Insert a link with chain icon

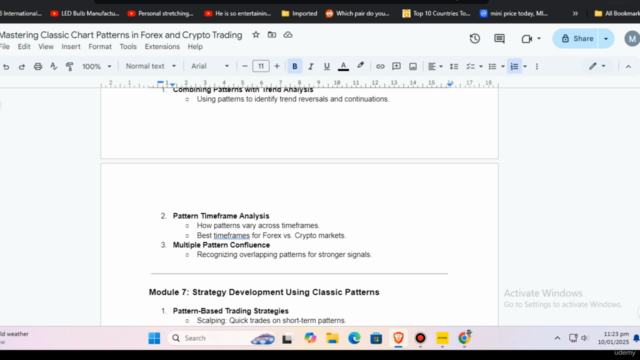point(380,67)
